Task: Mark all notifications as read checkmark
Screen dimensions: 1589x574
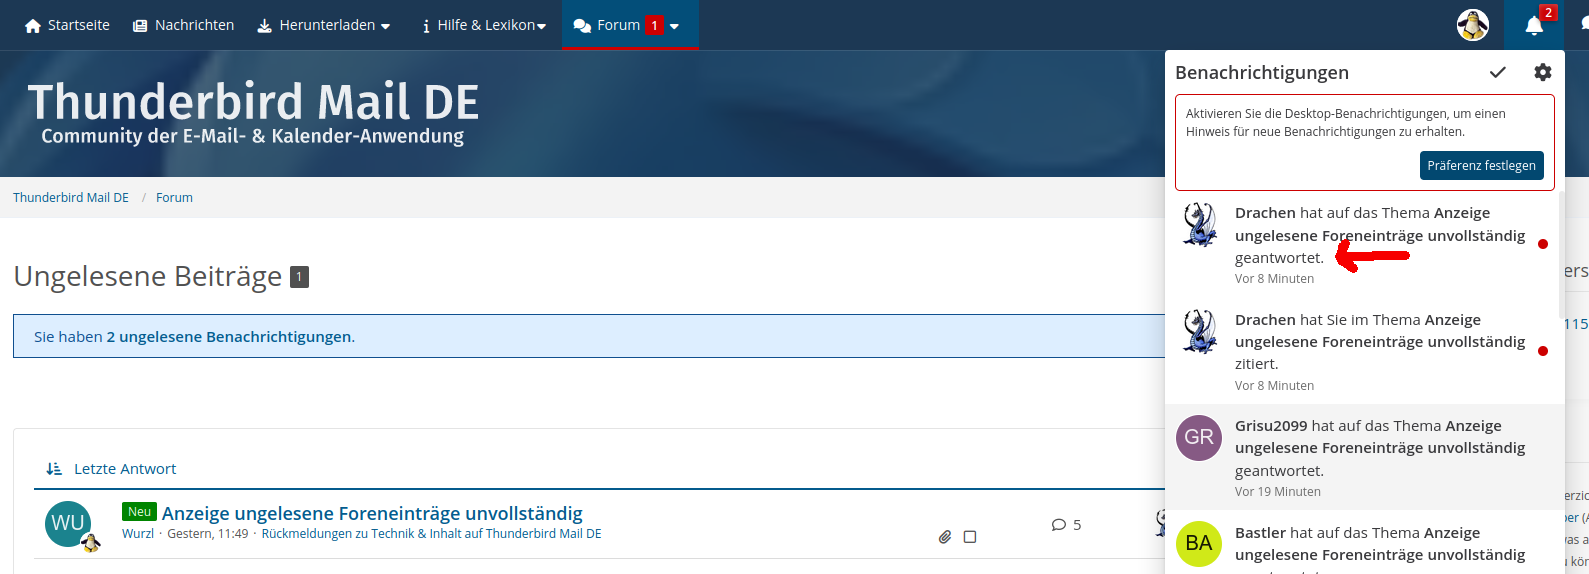Action: tap(1497, 72)
